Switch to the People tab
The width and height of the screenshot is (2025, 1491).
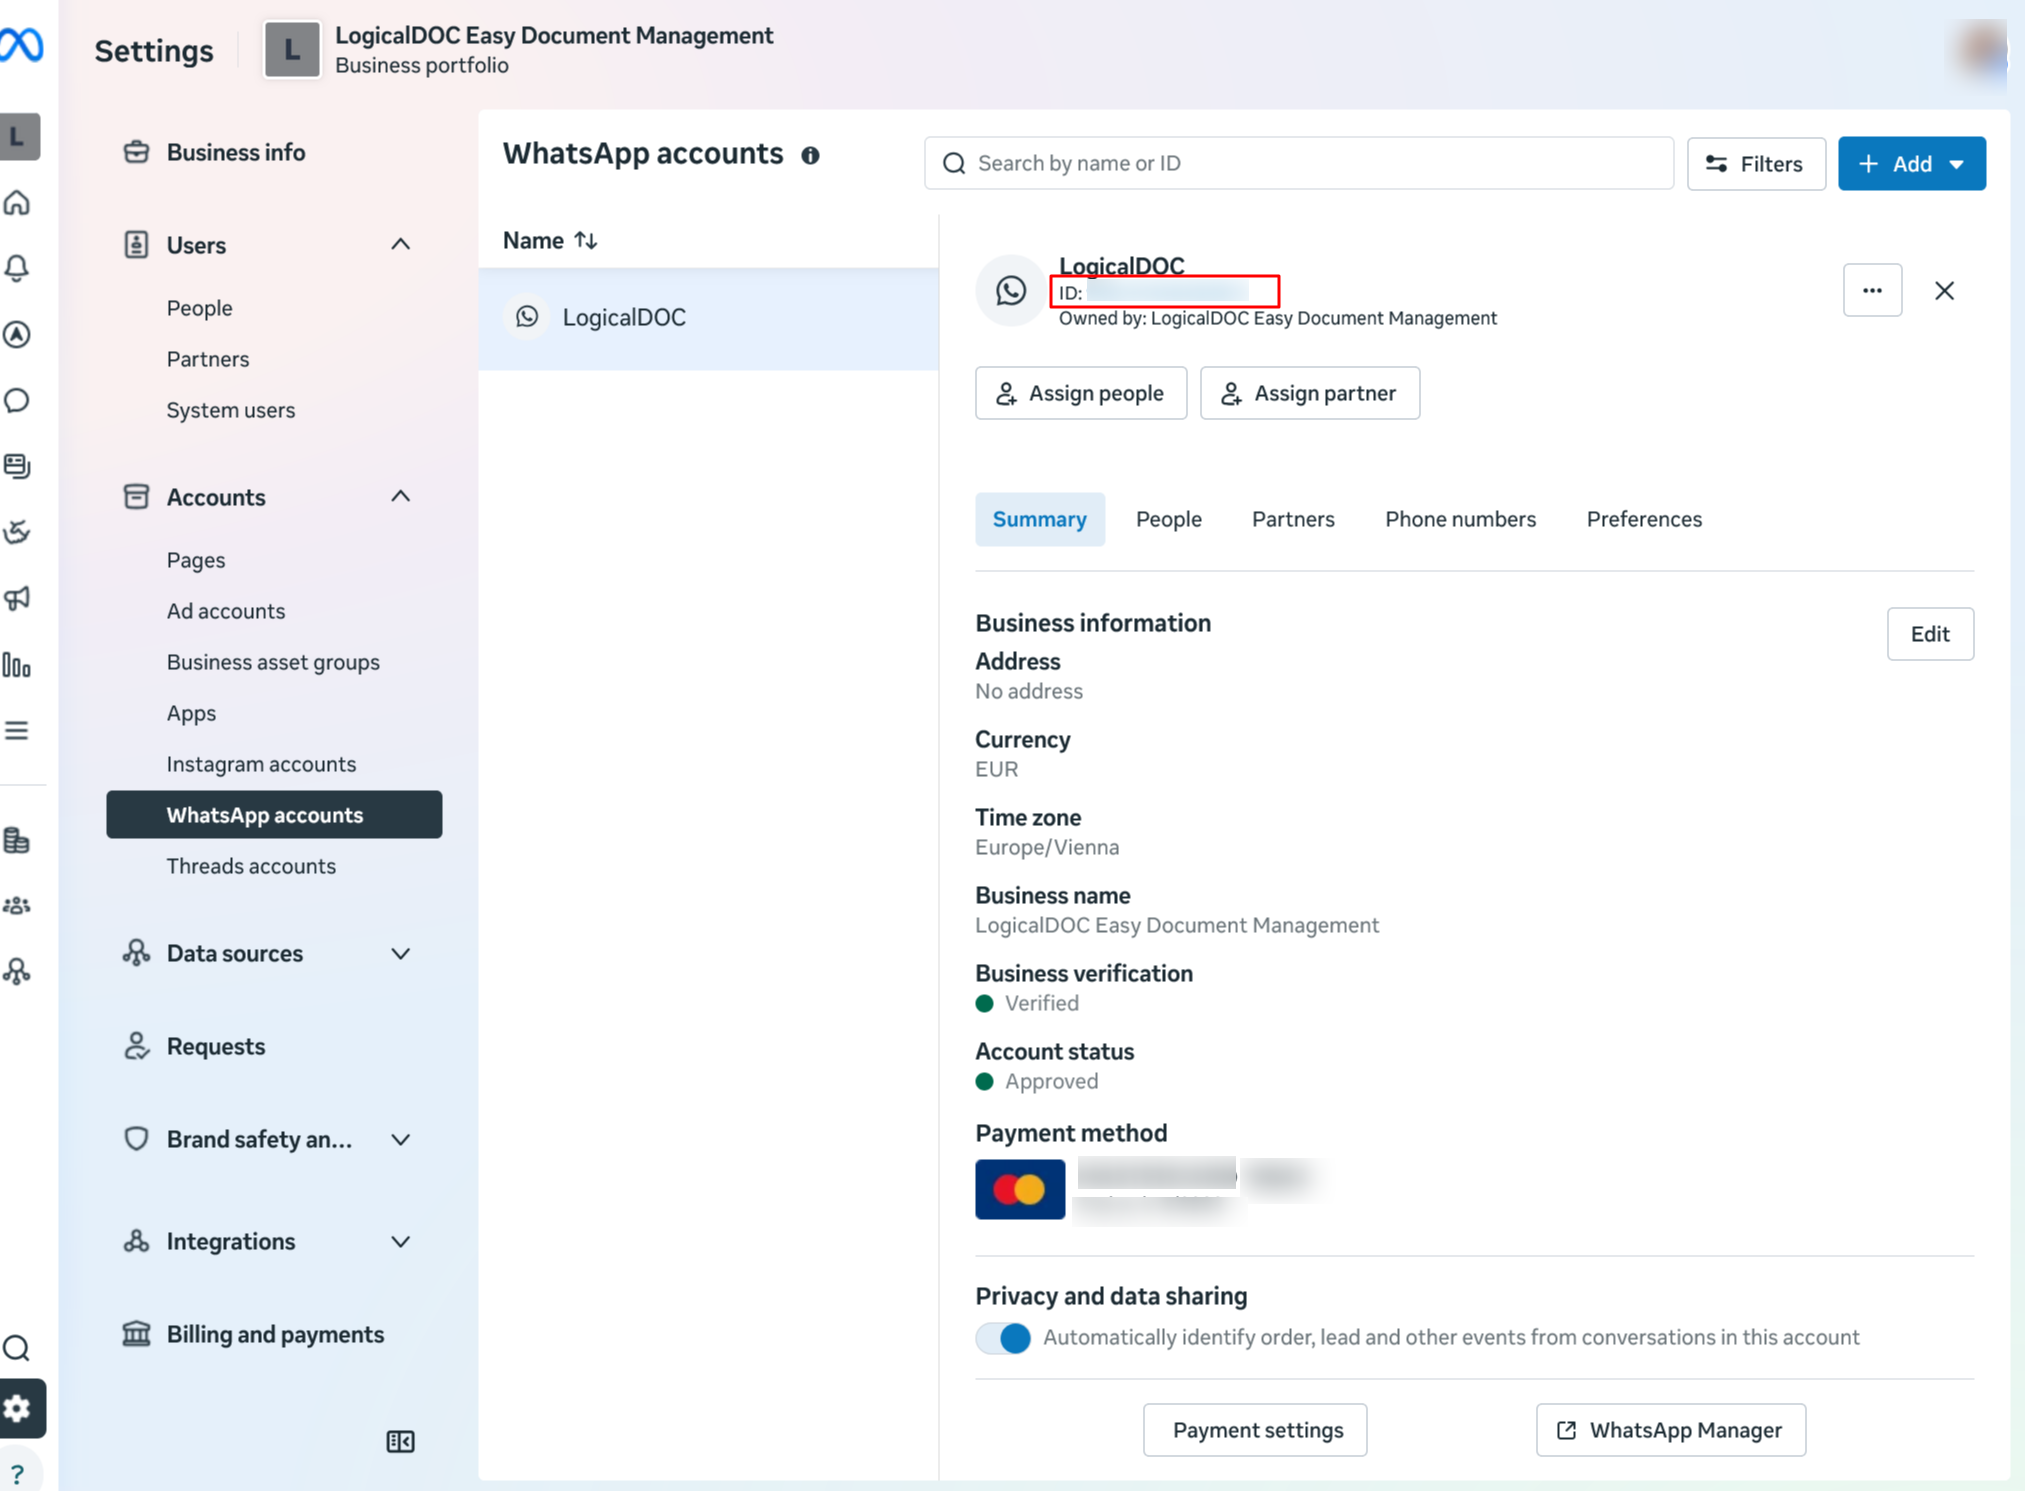1168,519
